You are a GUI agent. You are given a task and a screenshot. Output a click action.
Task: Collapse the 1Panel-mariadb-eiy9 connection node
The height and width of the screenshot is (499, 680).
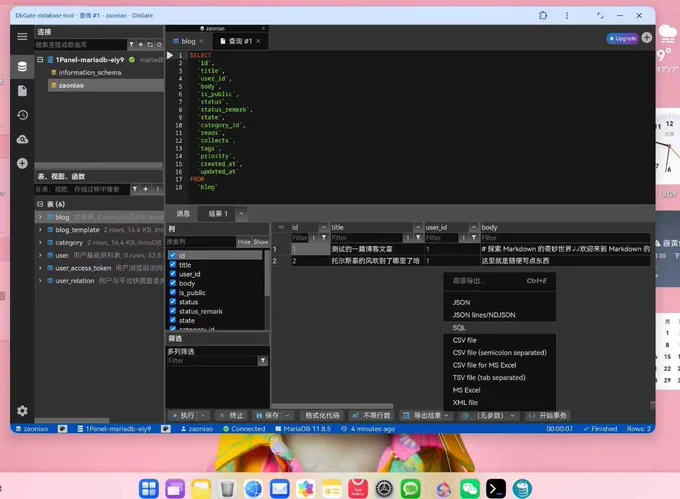click(40, 59)
